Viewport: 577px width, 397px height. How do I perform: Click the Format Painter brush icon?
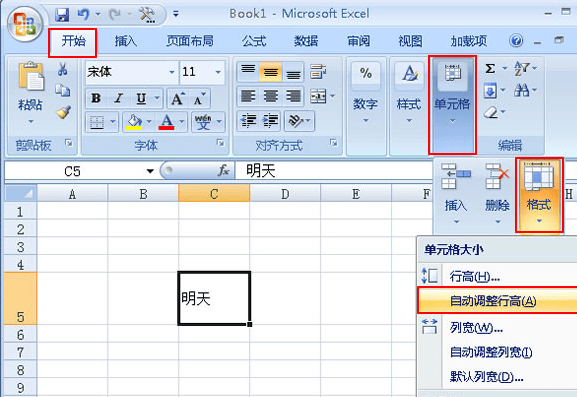coord(63,112)
